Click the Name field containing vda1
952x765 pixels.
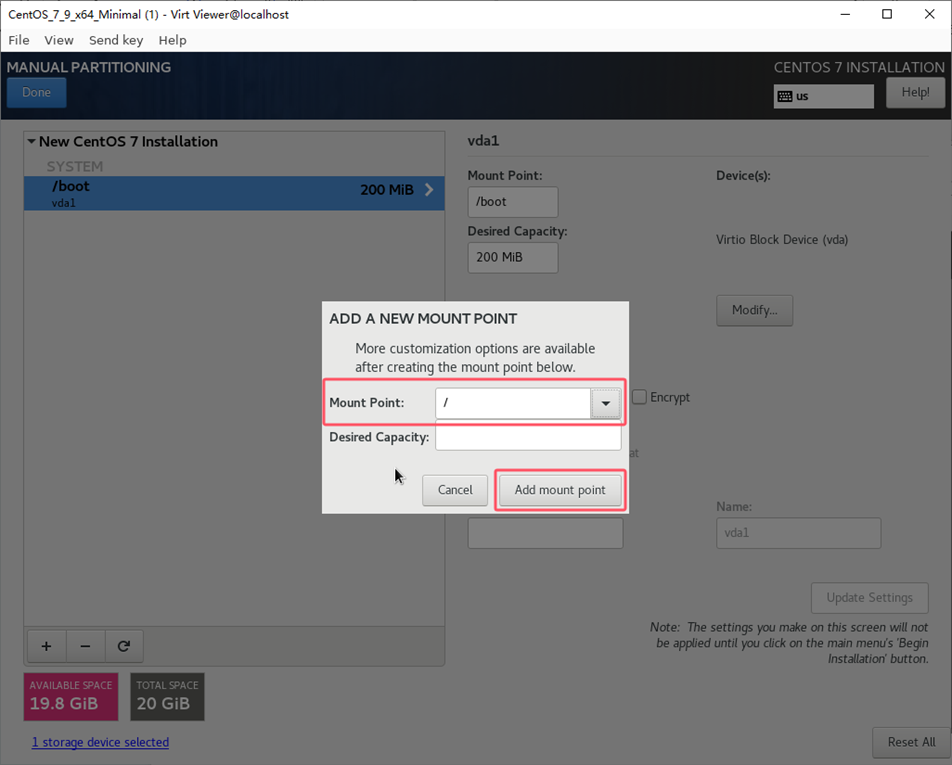(x=798, y=533)
